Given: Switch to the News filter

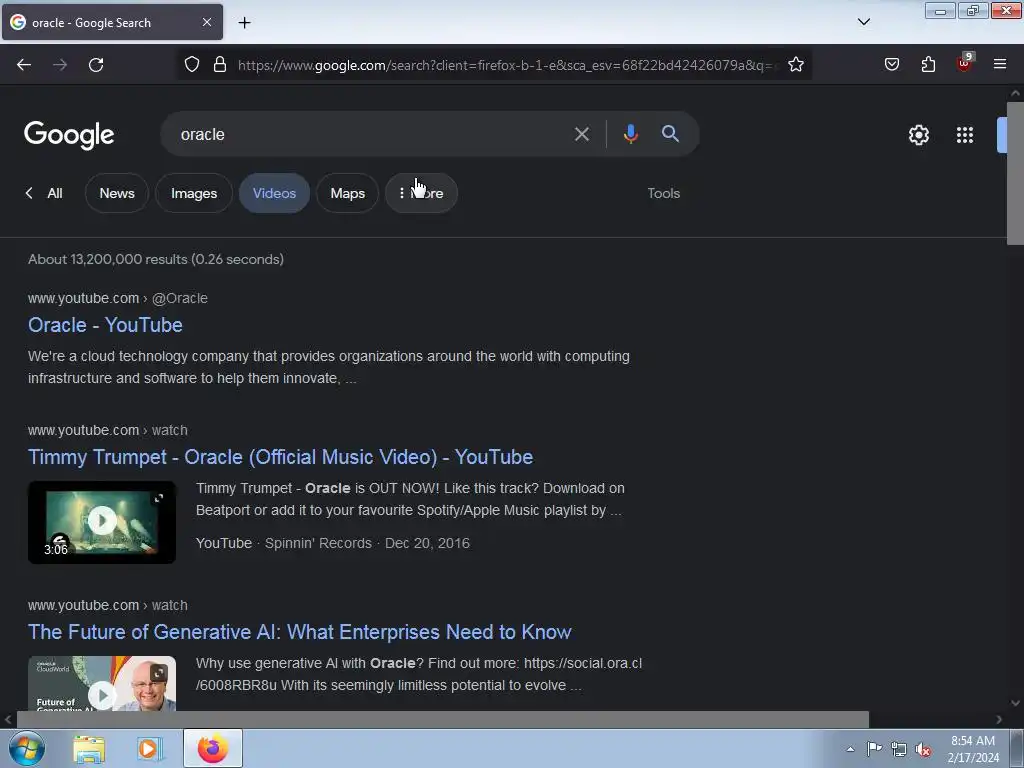Looking at the screenshot, I should pos(117,193).
